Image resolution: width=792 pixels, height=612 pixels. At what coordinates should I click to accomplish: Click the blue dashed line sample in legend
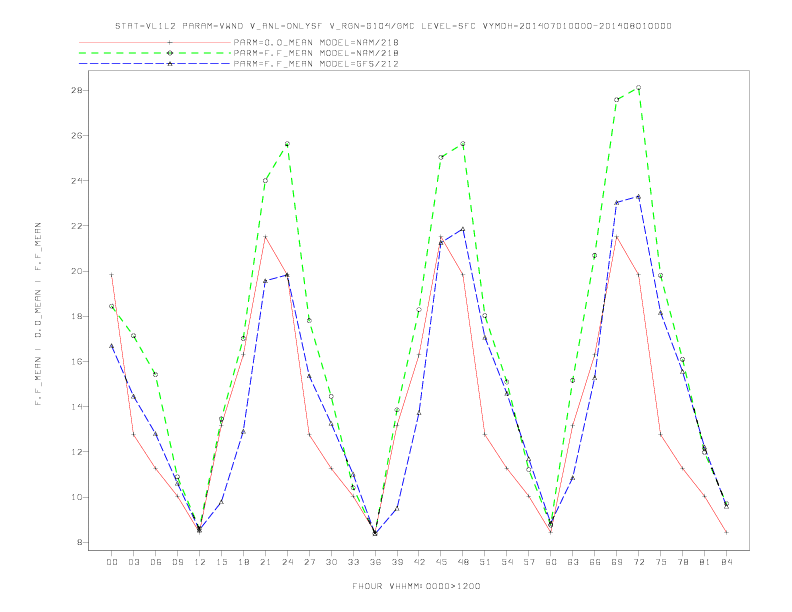point(155,64)
